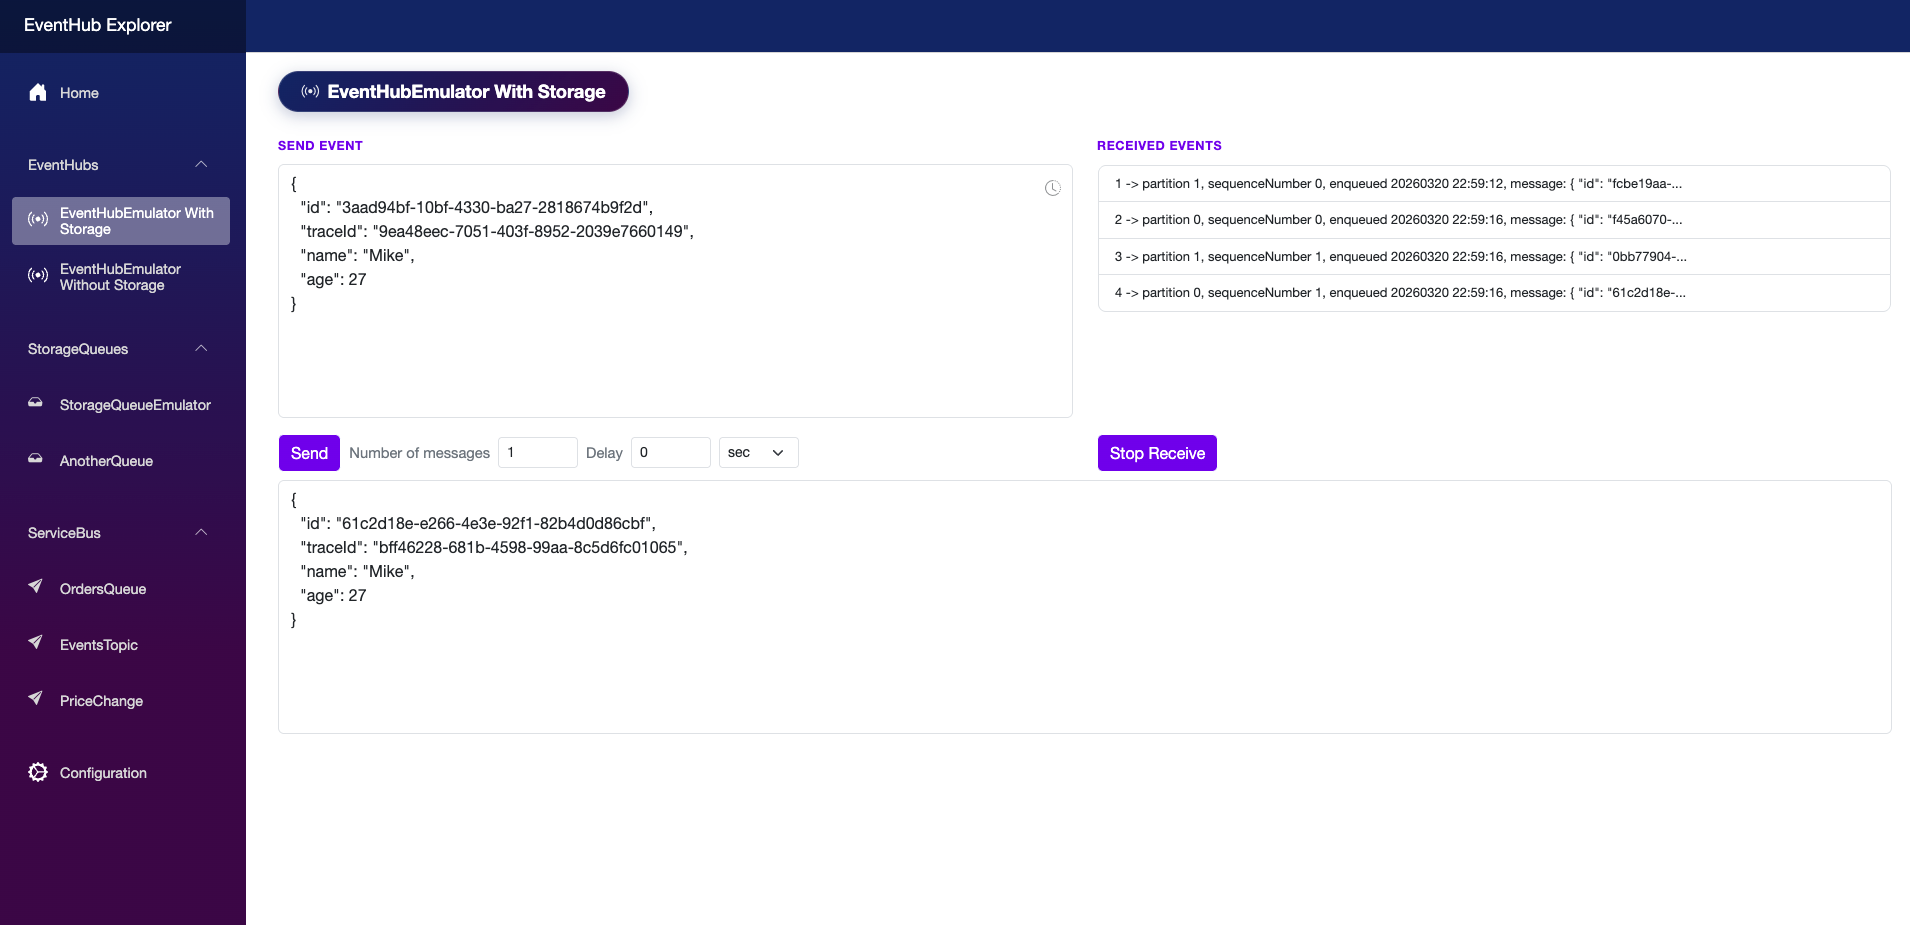Open the history clock icon in send editor

pos(1052,188)
